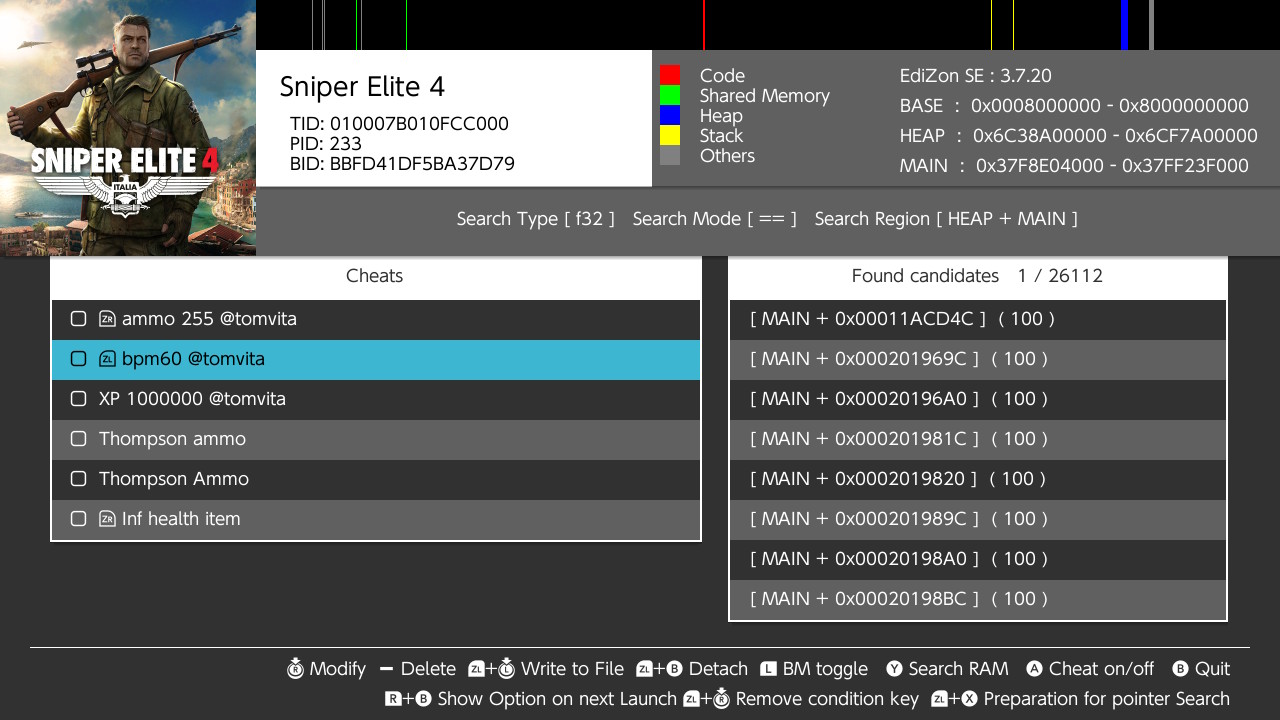Select candidate MAIN + 0x0002019820

click(x=978, y=479)
